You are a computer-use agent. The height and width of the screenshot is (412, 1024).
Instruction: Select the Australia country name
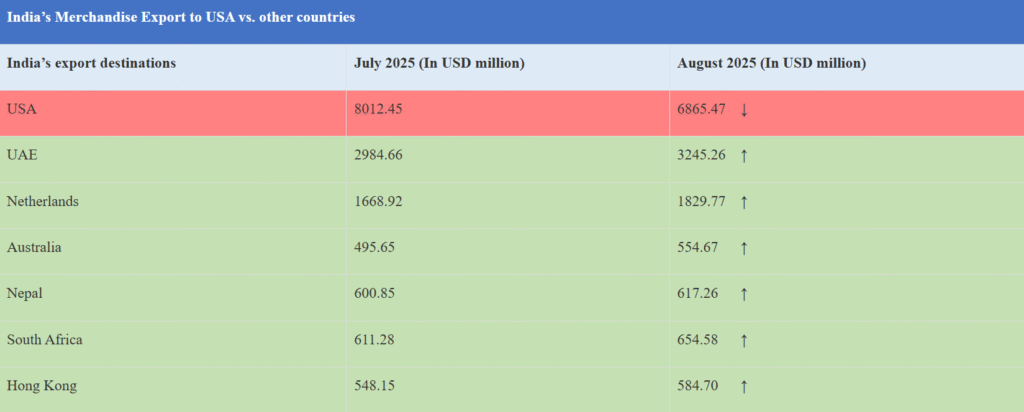34,247
